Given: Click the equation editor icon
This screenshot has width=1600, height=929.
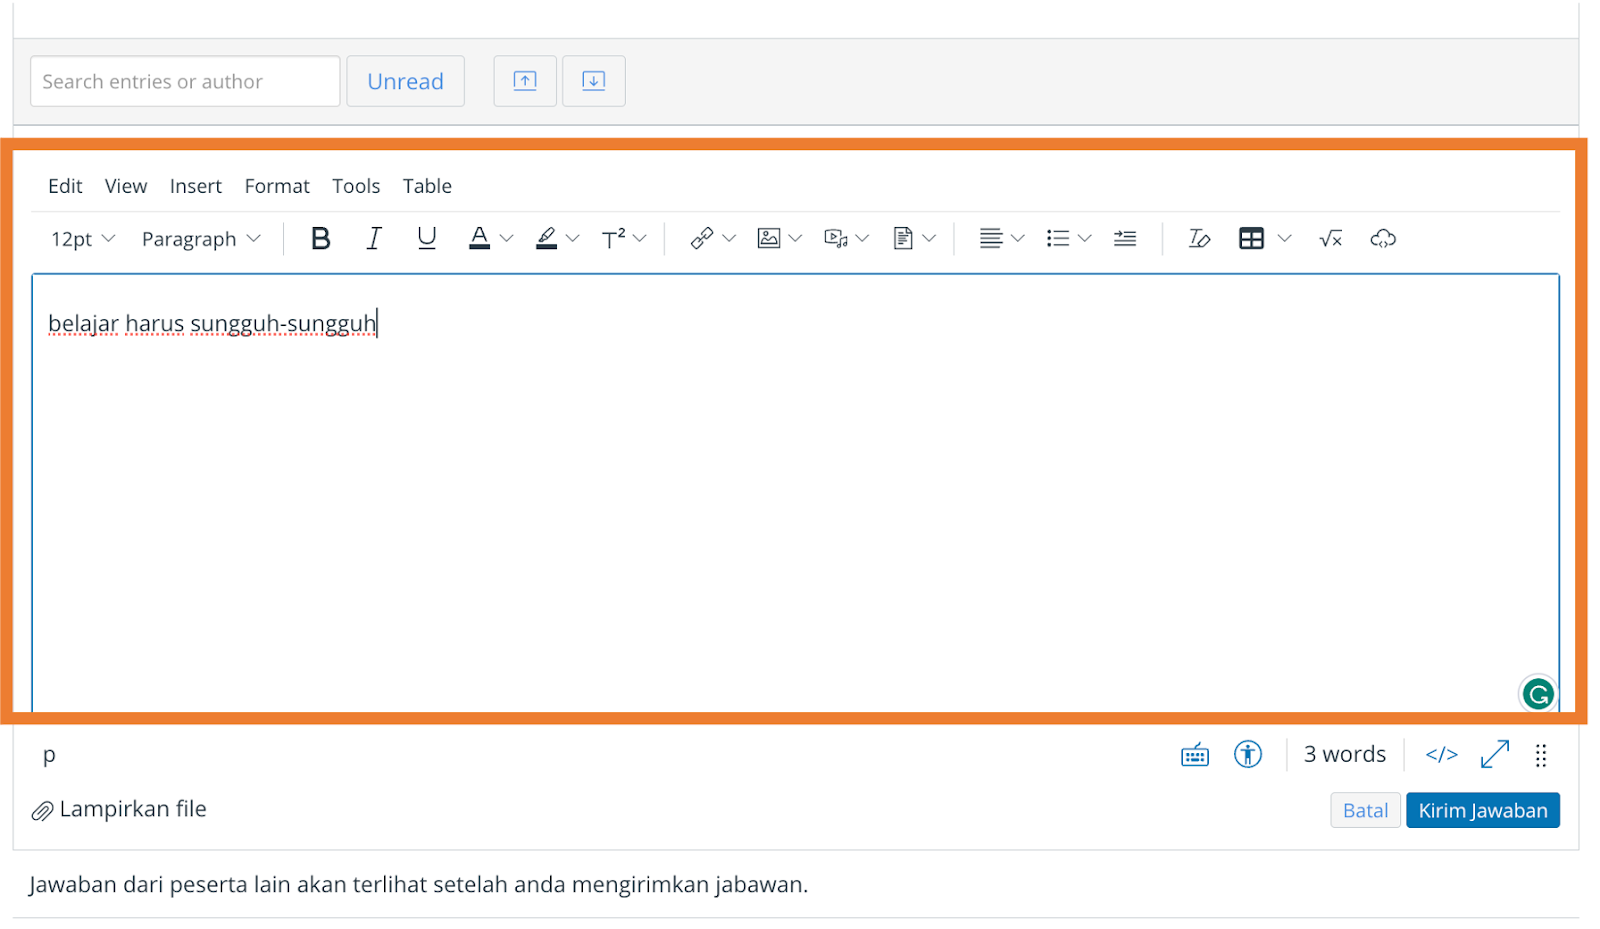Looking at the screenshot, I should pos(1330,238).
